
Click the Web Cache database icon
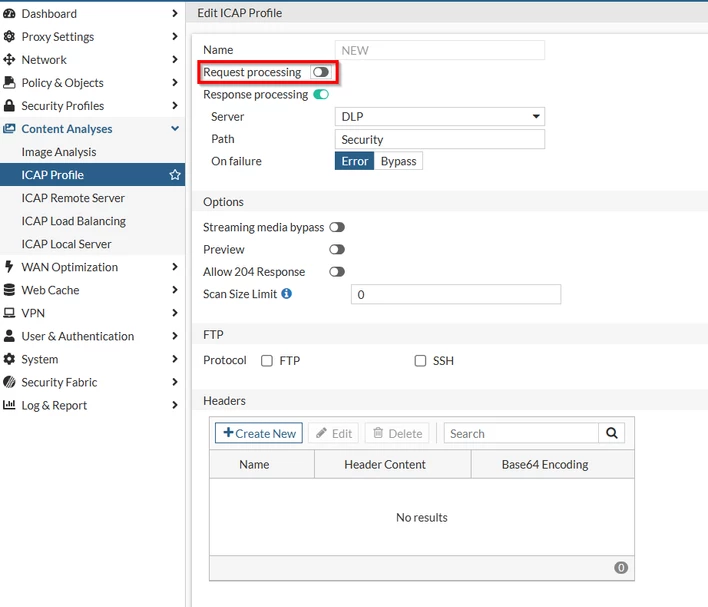(9, 290)
